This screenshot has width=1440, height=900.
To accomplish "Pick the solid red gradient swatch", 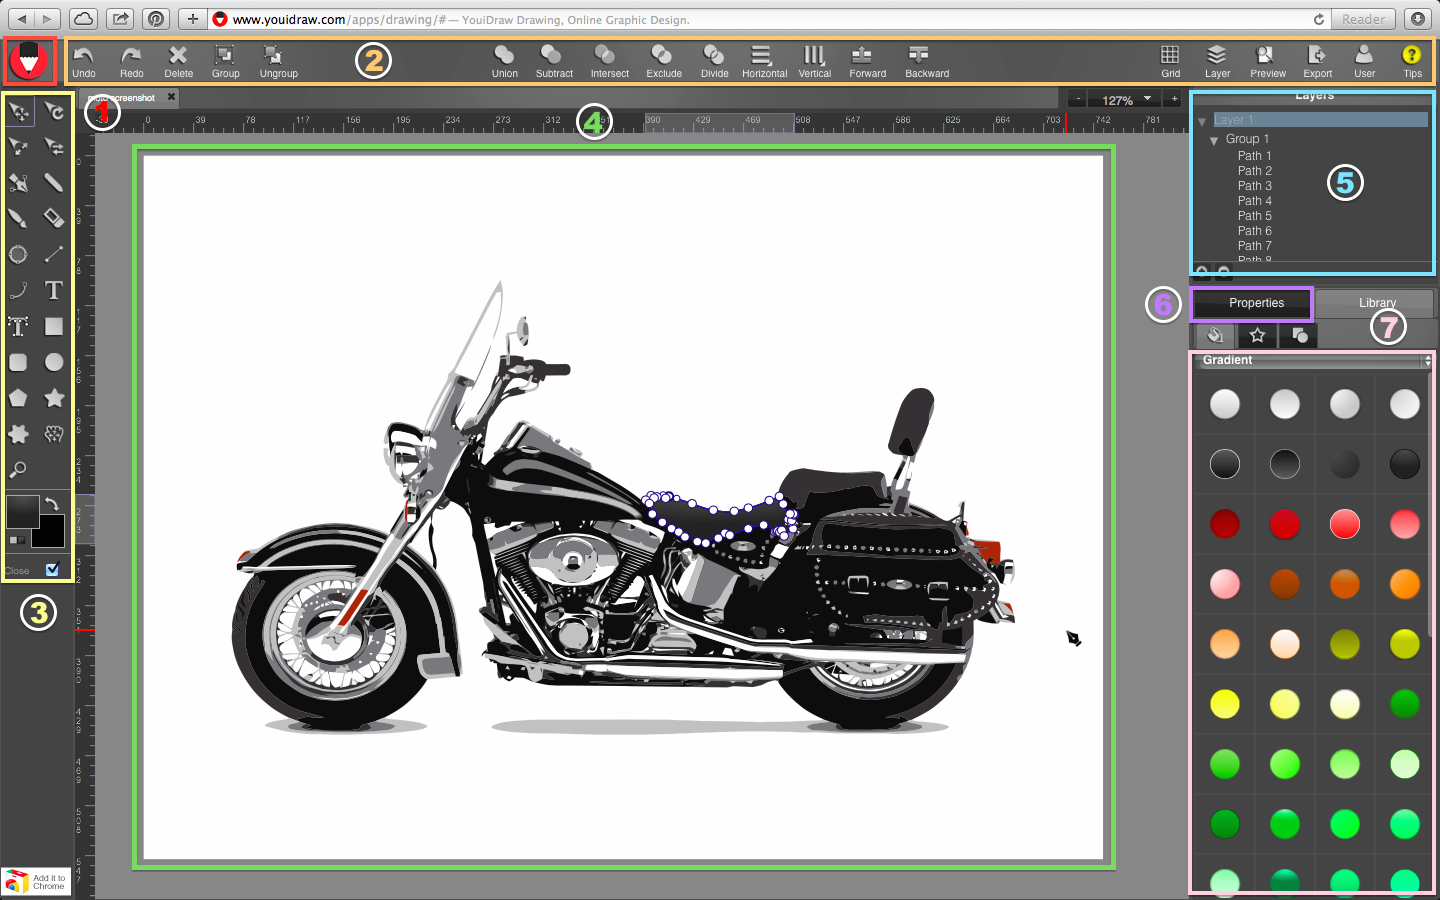I will point(1284,523).
